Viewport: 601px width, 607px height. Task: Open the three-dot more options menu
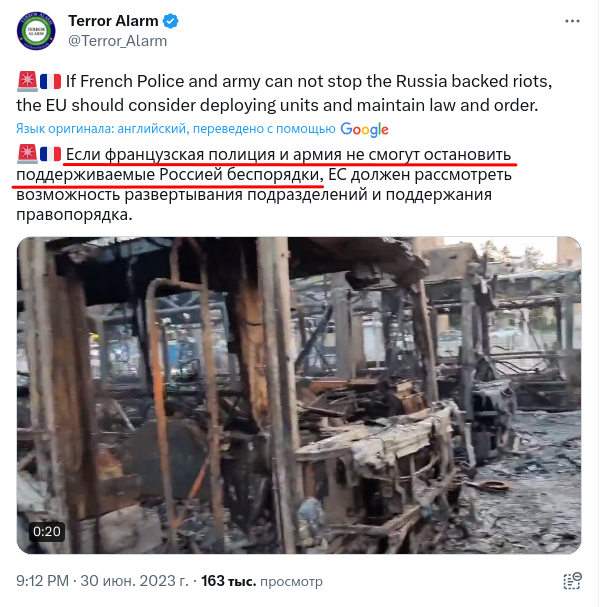pos(572,21)
